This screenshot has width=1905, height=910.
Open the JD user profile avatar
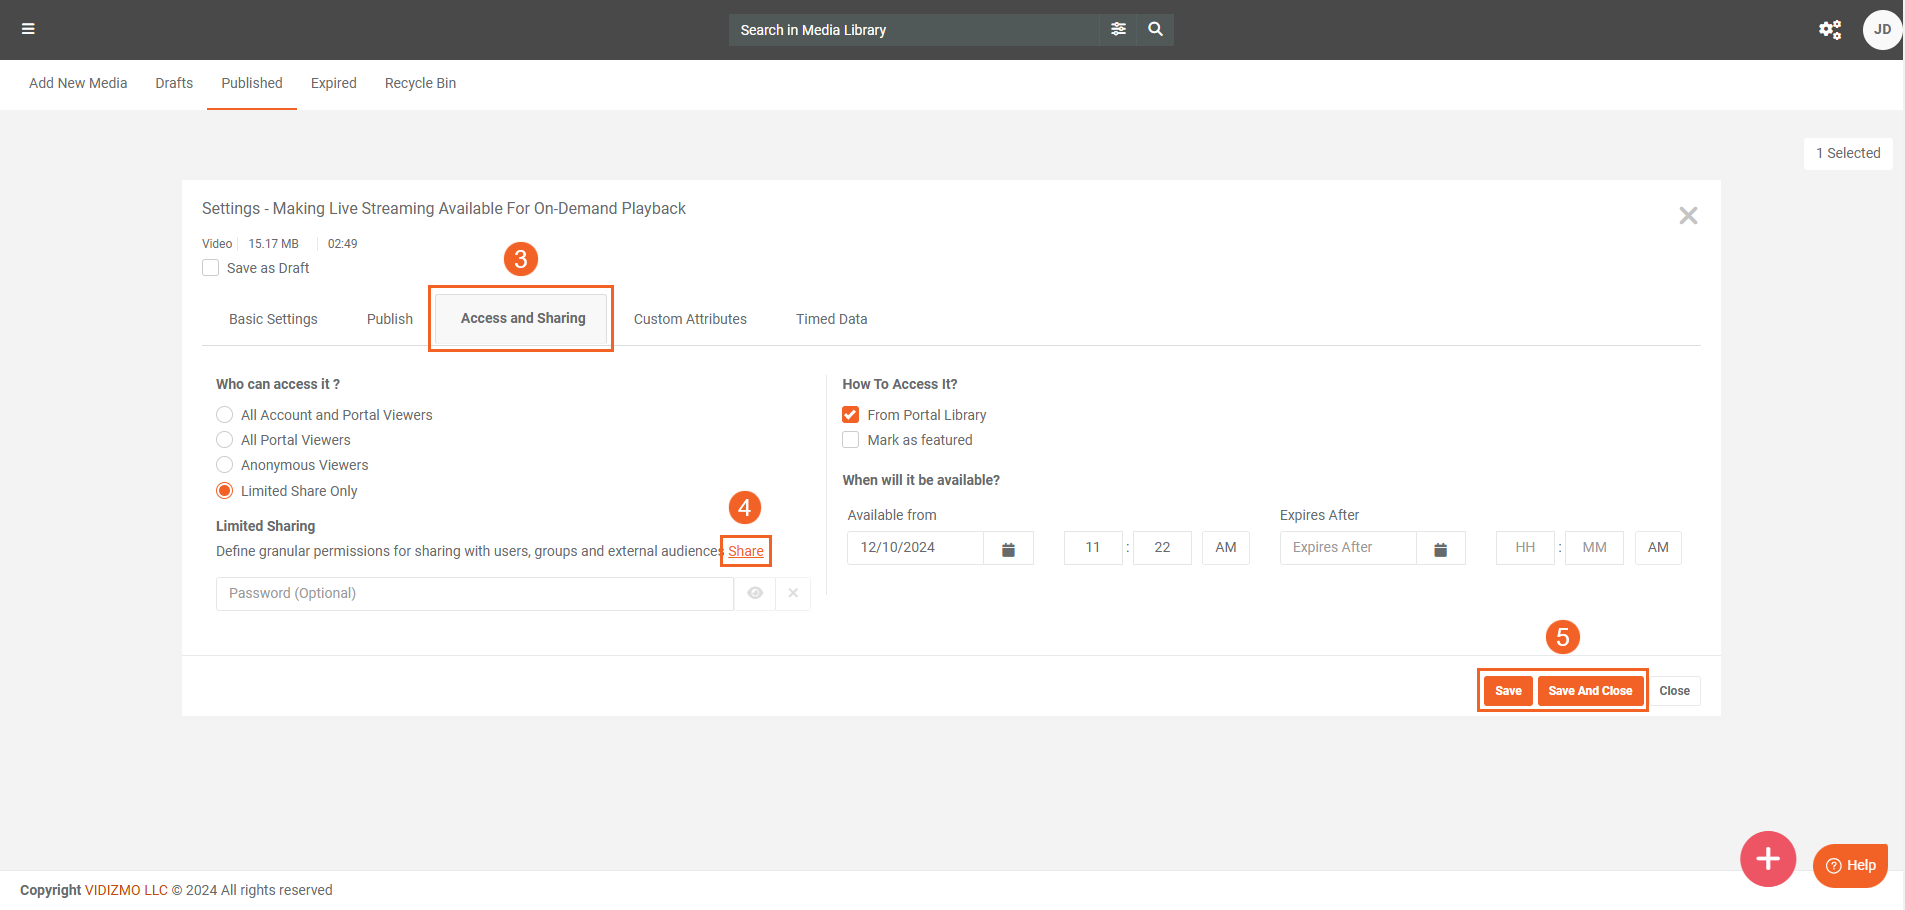pyautogui.click(x=1881, y=29)
